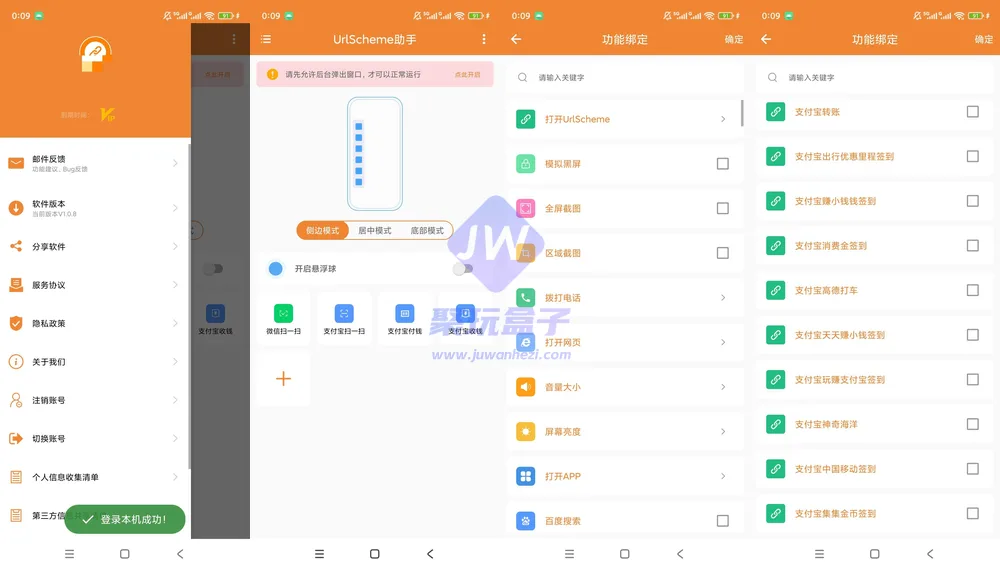This screenshot has width=1000, height=569.
Task: Select the 居中模式 tab
Action: [374, 230]
